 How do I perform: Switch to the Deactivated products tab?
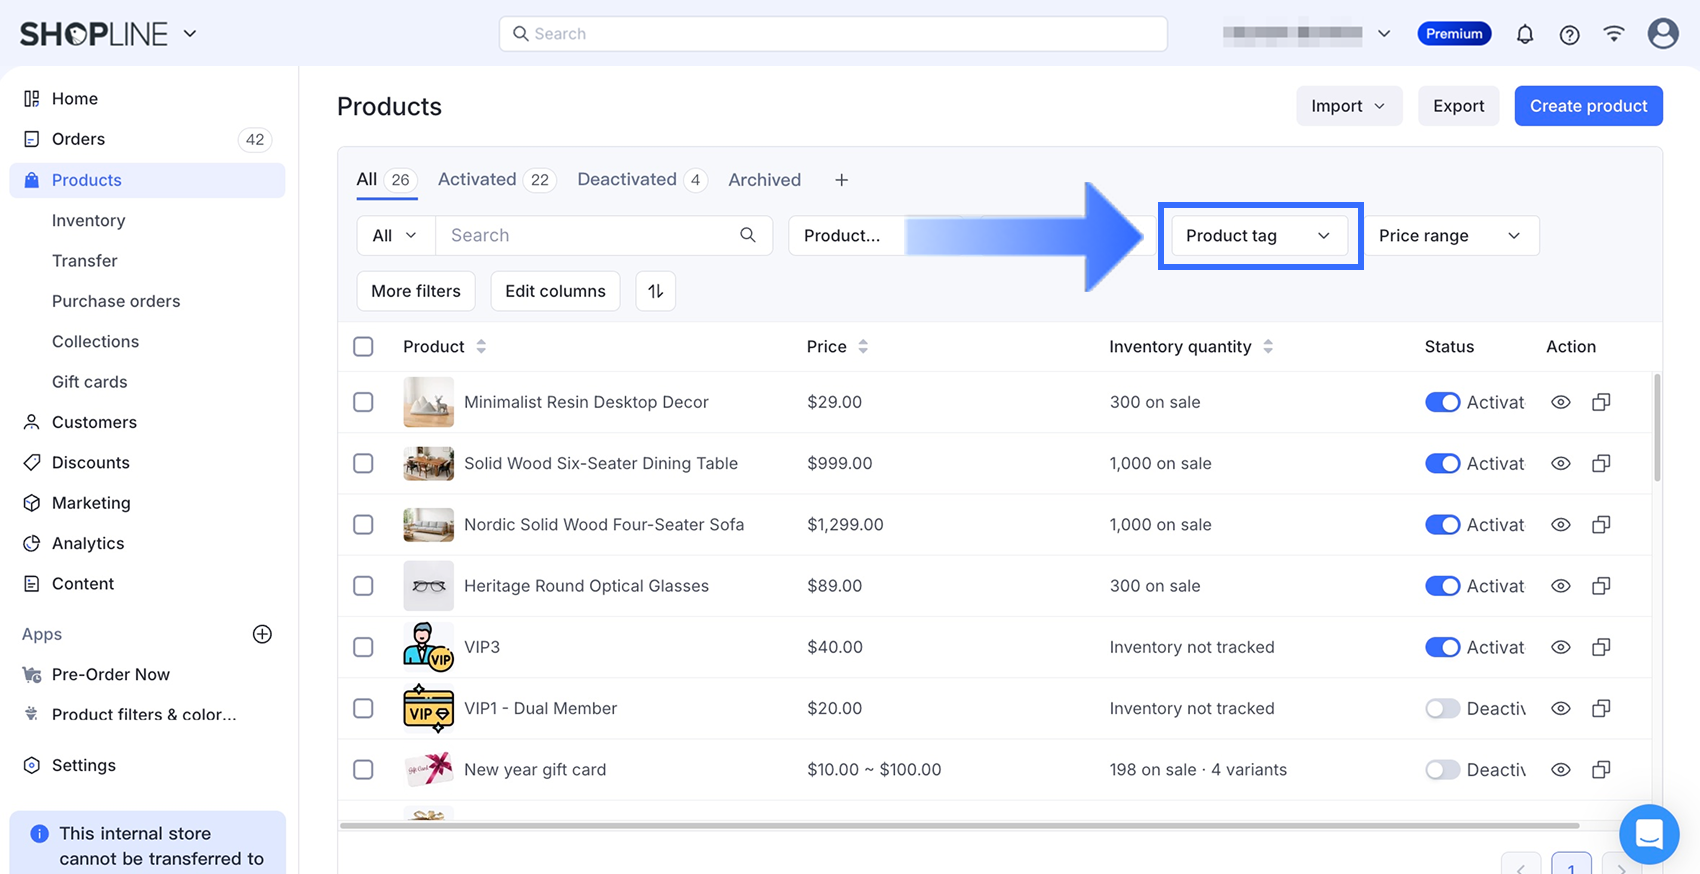pyautogui.click(x=627, y=180)
